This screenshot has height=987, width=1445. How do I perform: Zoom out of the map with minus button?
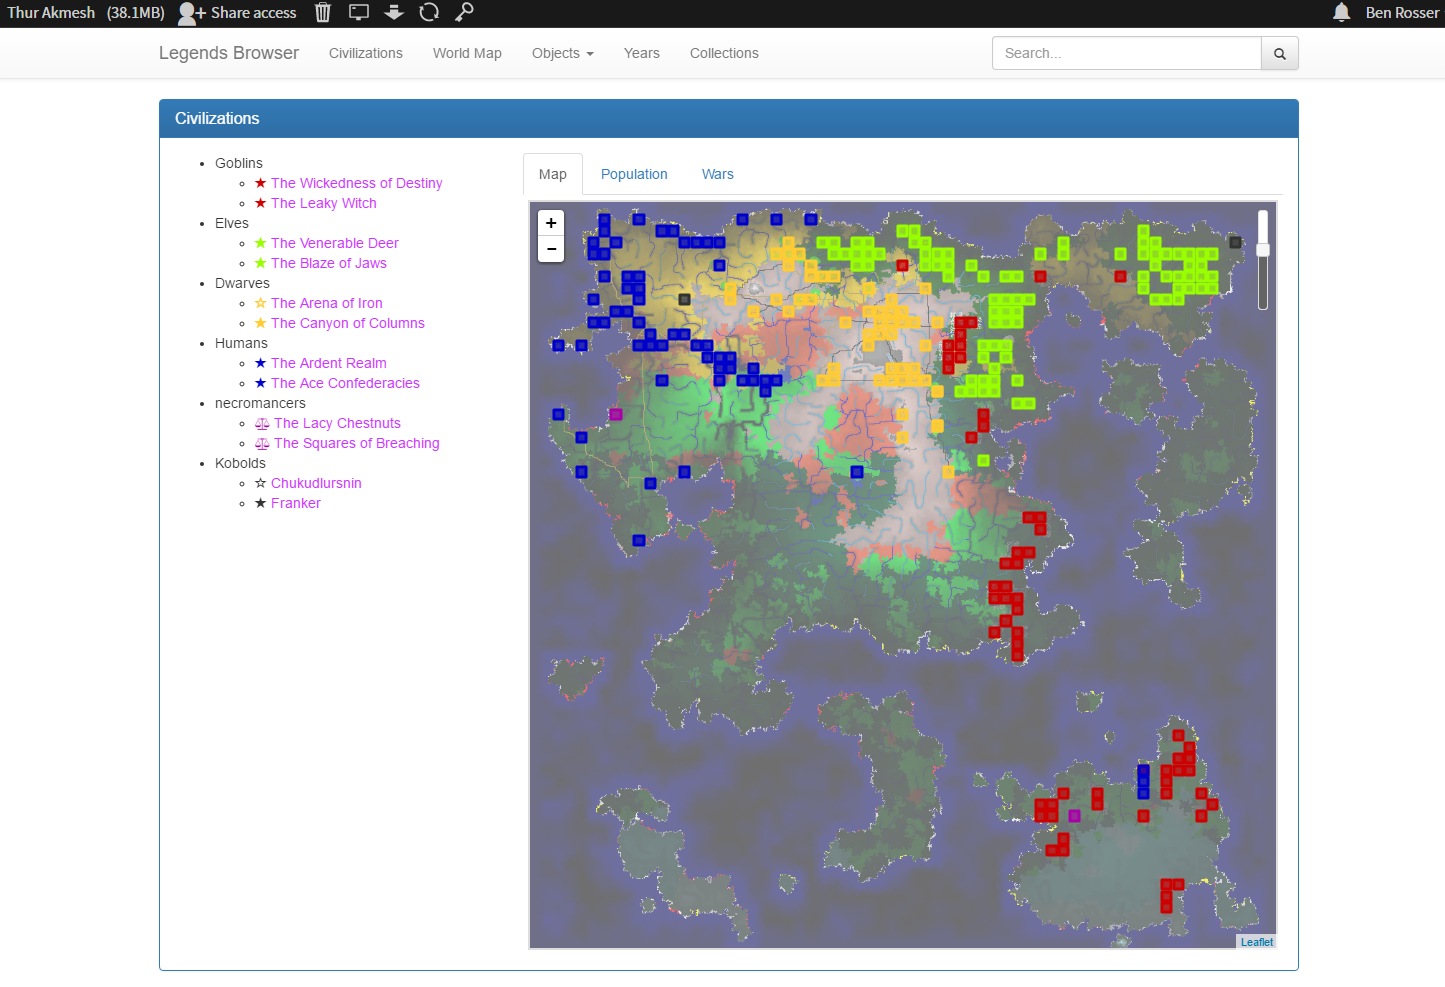click(551, 249)
